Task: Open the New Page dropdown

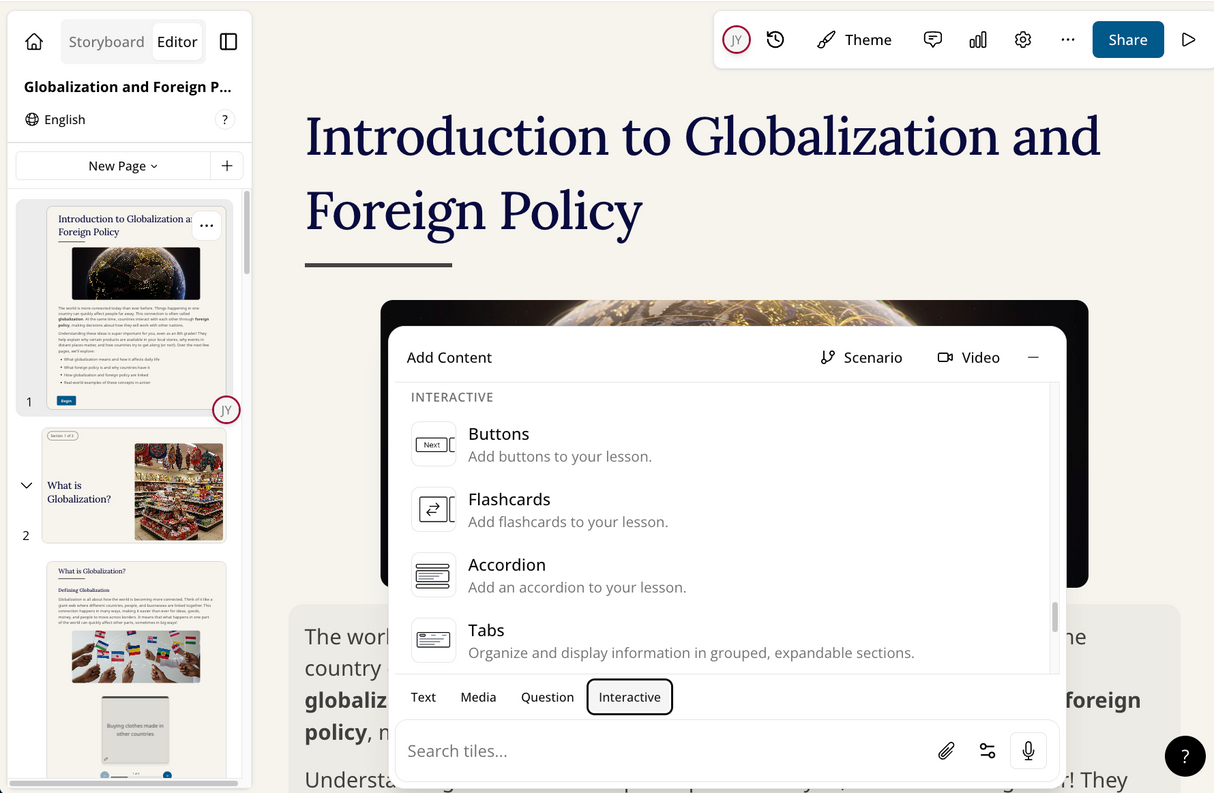Action: (119, 165)
